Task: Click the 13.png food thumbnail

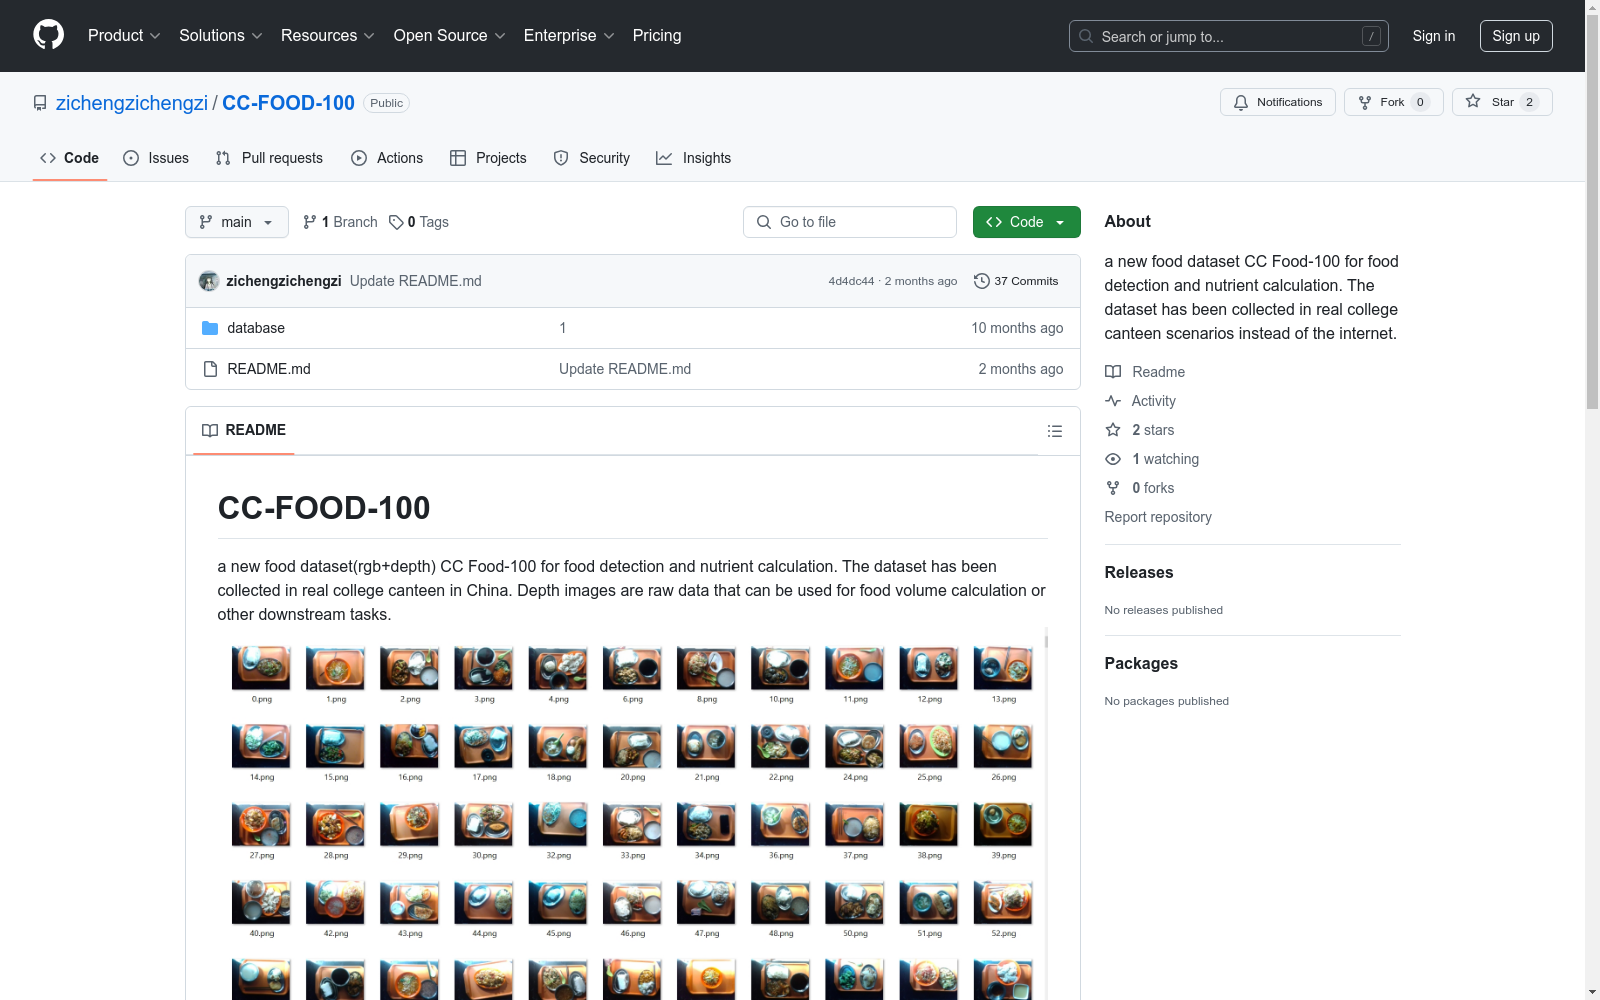Action: point(1003,669)
